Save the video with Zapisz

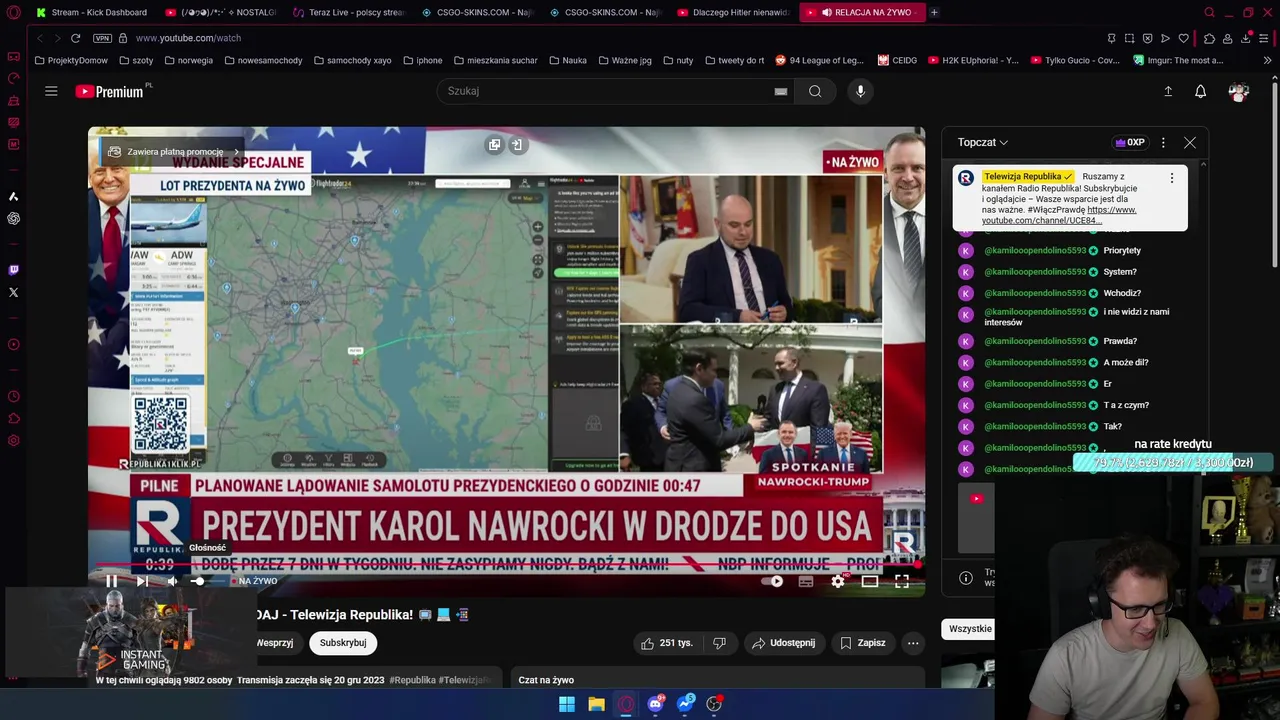click(x=862, y=643)
